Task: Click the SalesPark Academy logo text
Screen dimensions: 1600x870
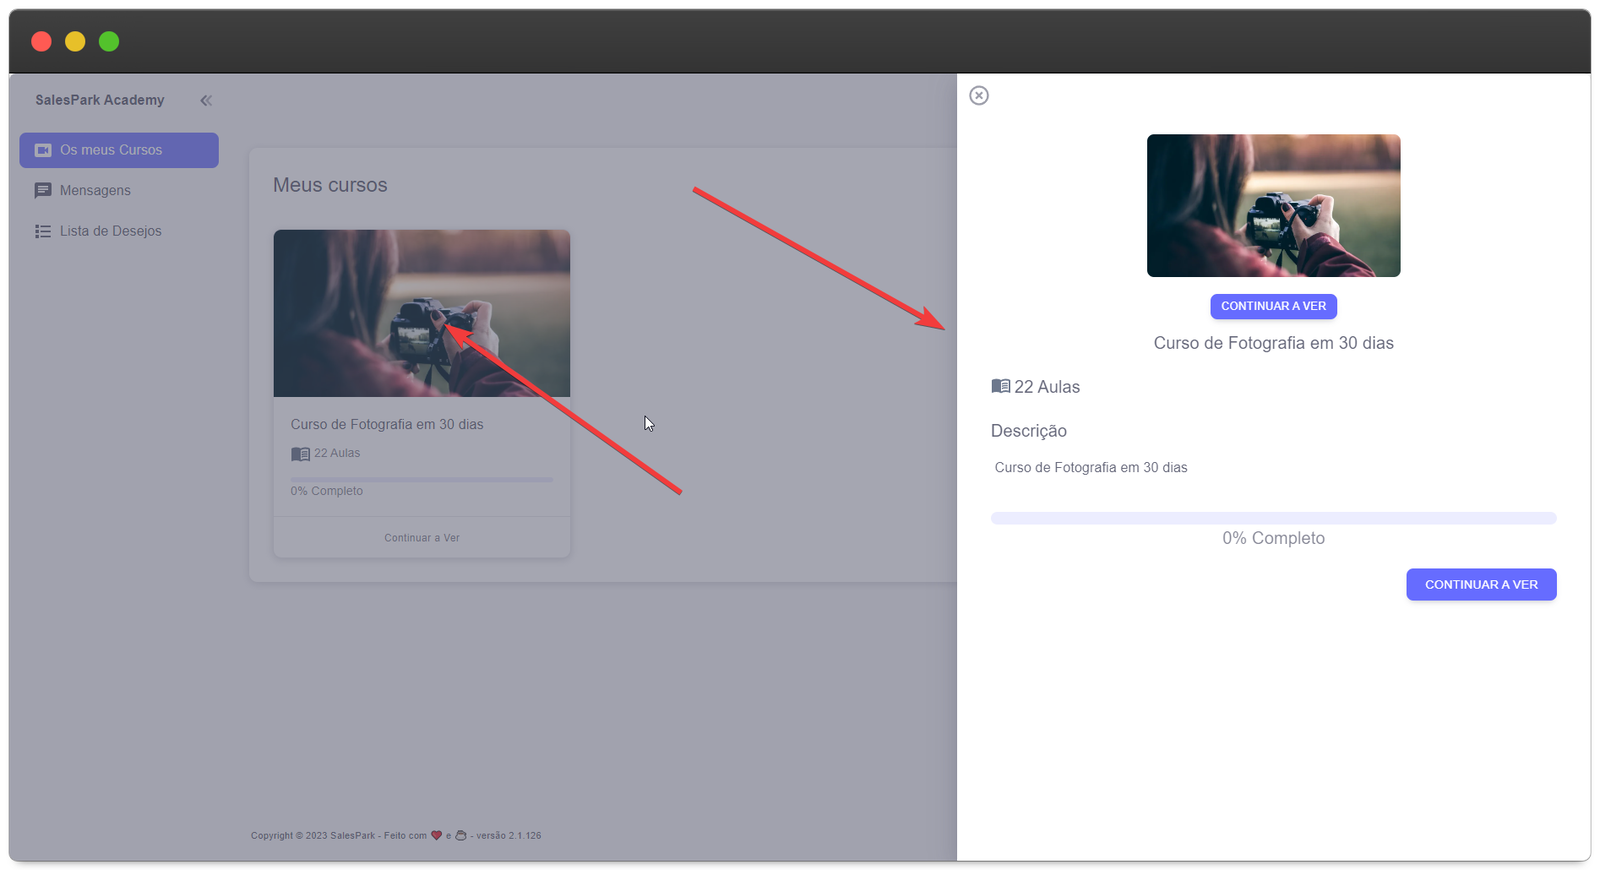Action: (x=99, y=100)
